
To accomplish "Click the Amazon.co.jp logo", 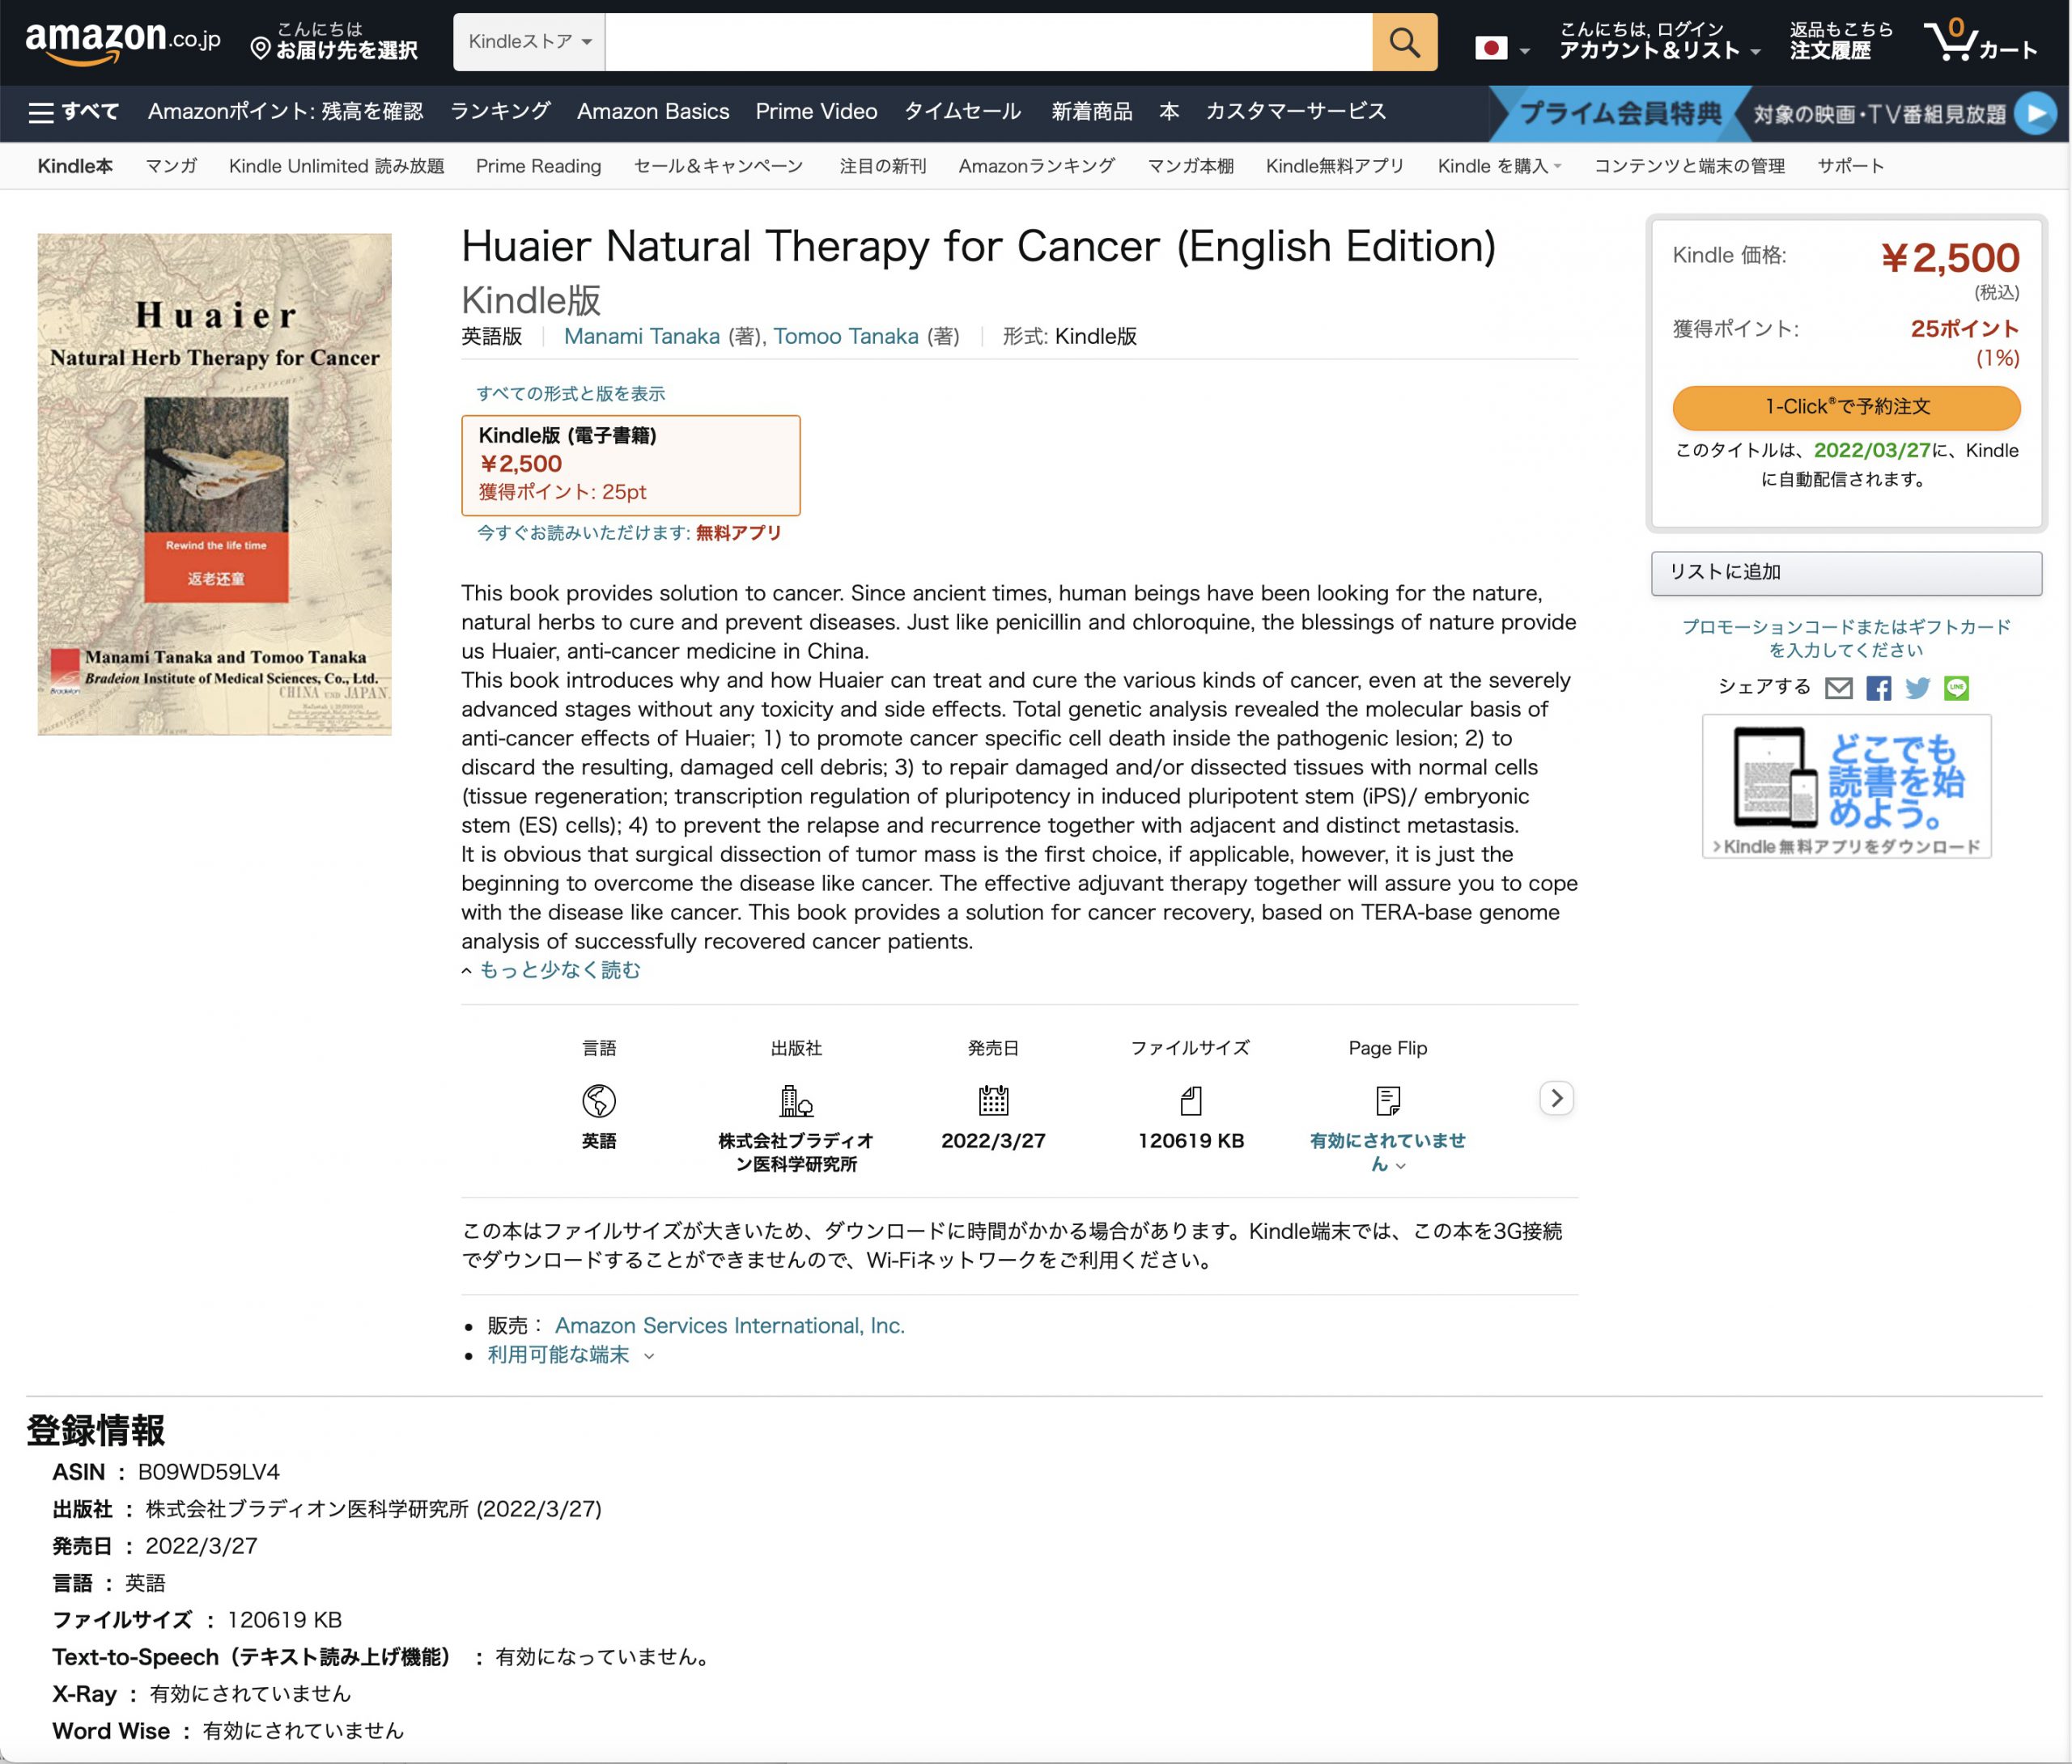I will (122, 42).
